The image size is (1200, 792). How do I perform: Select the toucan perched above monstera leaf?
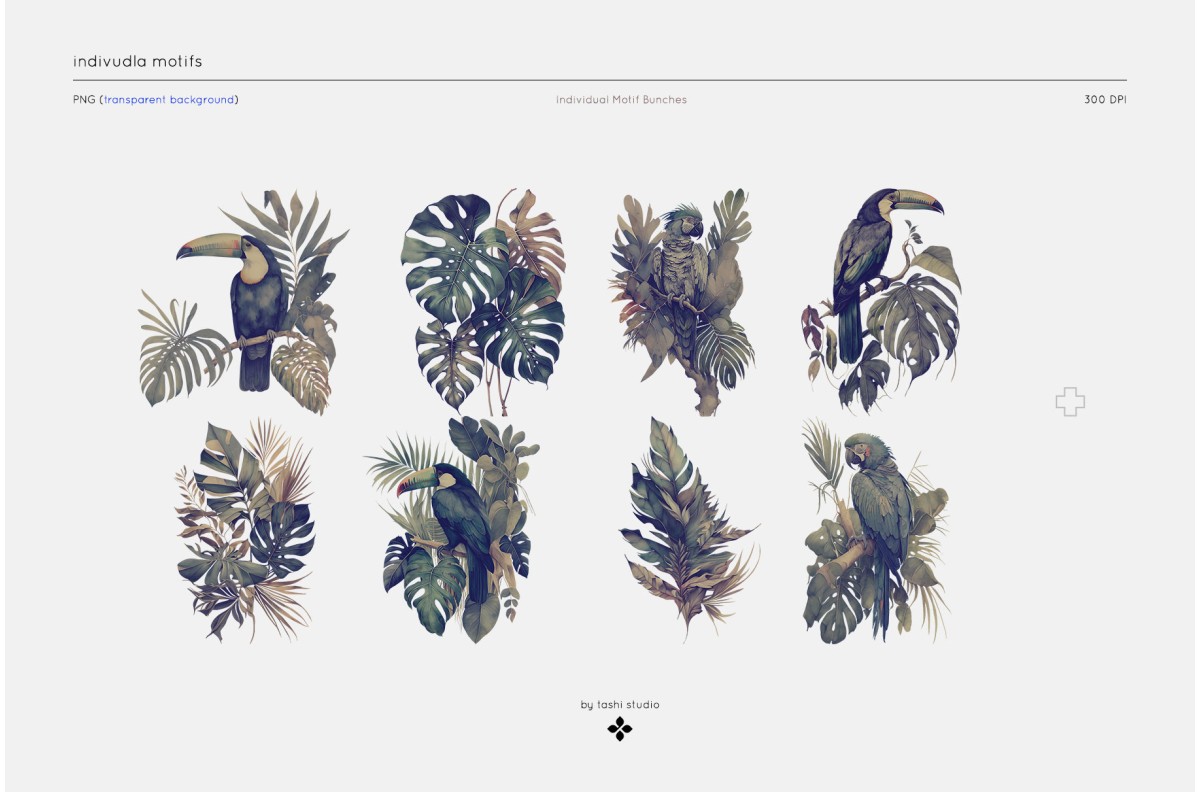click(x=880, y=300)
